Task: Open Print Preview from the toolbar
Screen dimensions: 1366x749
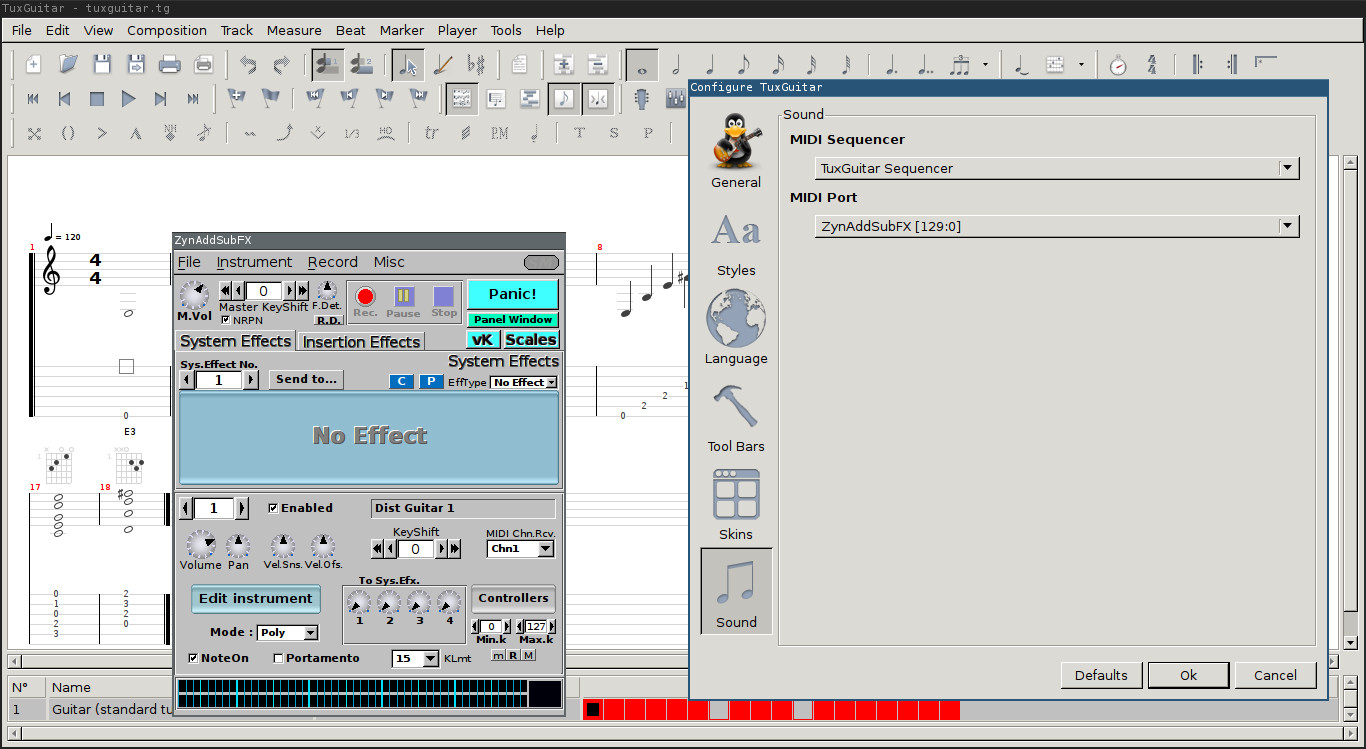Action: click(x=204, y=65)
